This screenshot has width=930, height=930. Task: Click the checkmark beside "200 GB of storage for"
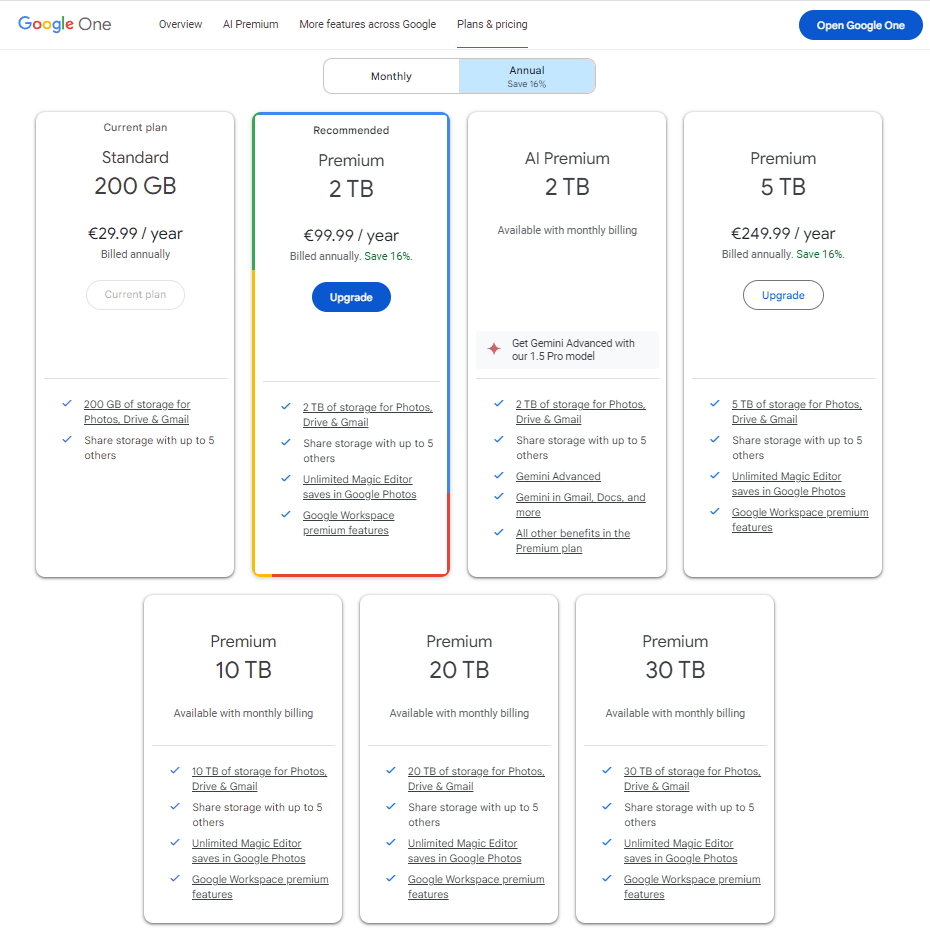click(x=67, y=403)
